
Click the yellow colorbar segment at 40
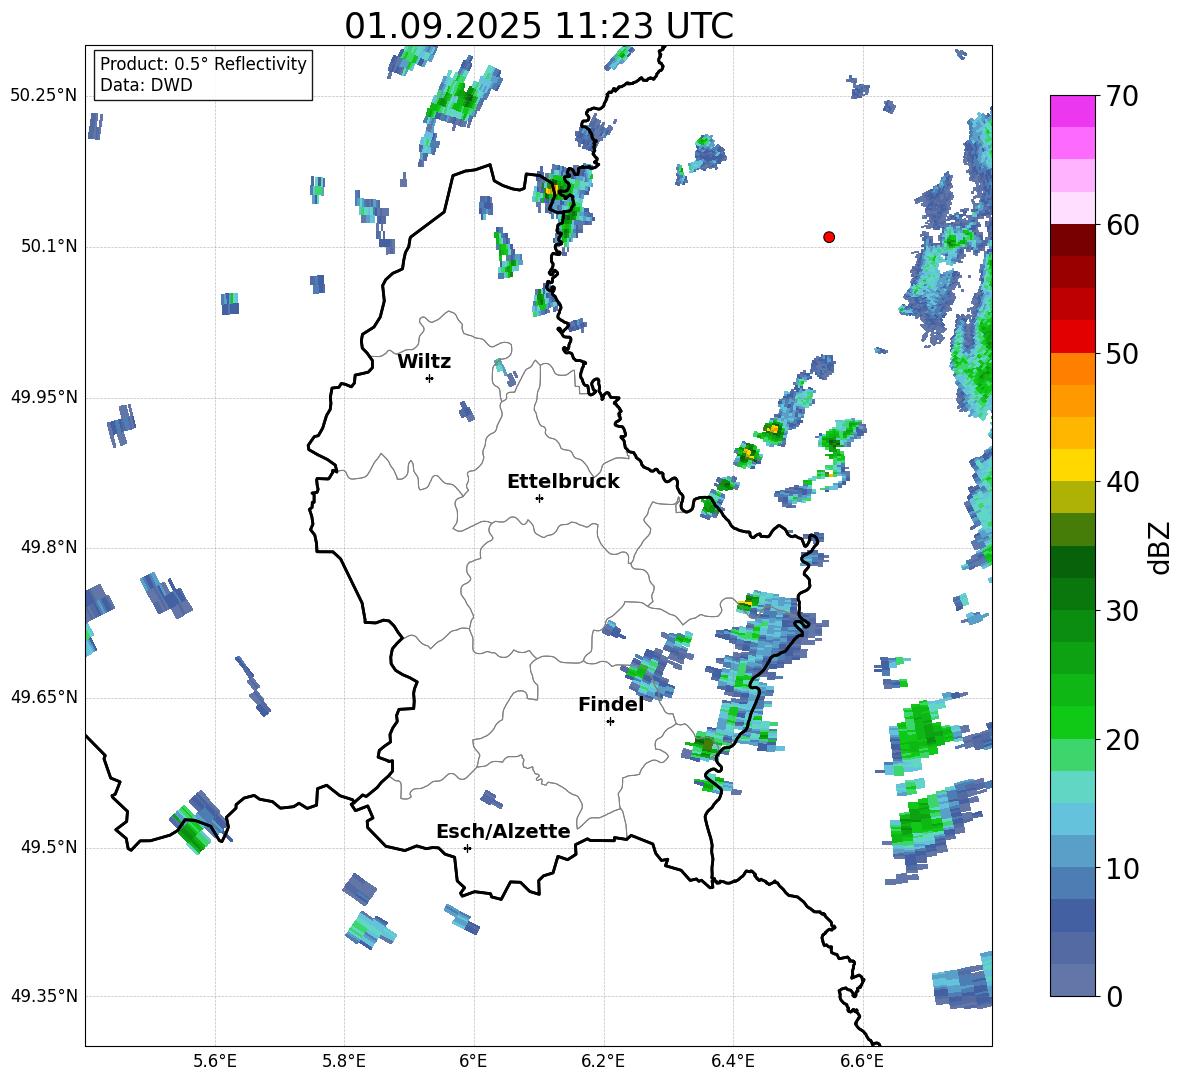point(1072,465)
